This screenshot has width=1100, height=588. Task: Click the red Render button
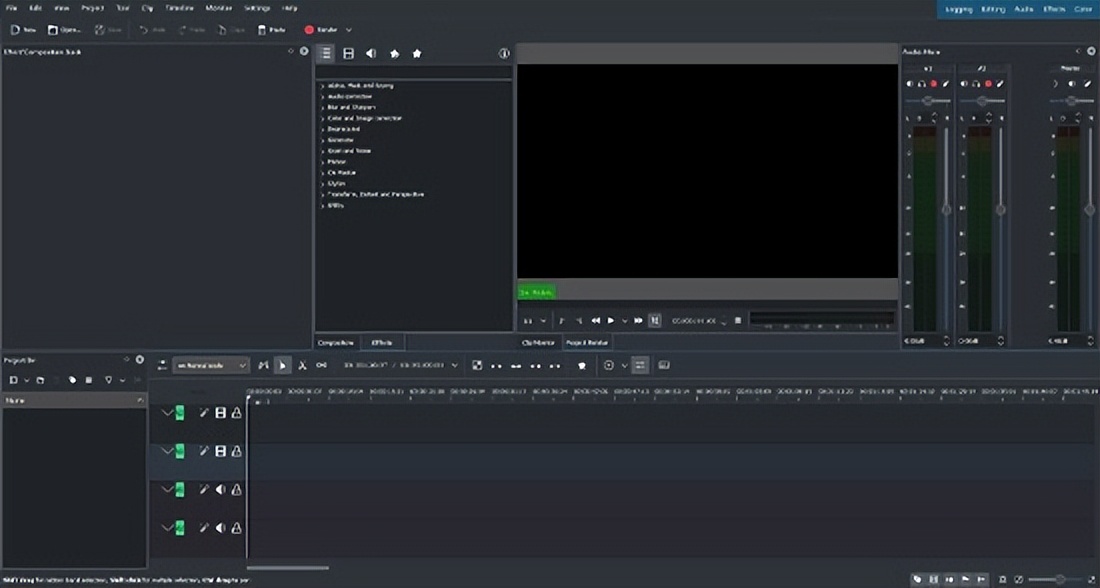[x=321, y=30]
